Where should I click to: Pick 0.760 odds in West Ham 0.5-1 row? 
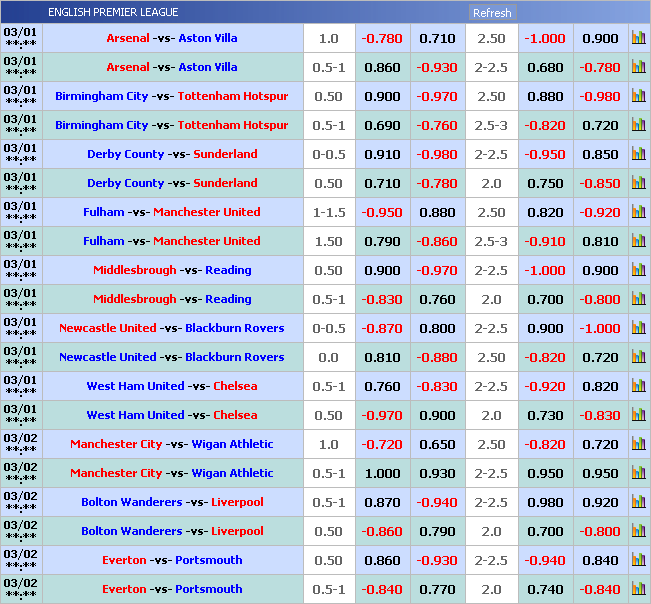[382, 386]
